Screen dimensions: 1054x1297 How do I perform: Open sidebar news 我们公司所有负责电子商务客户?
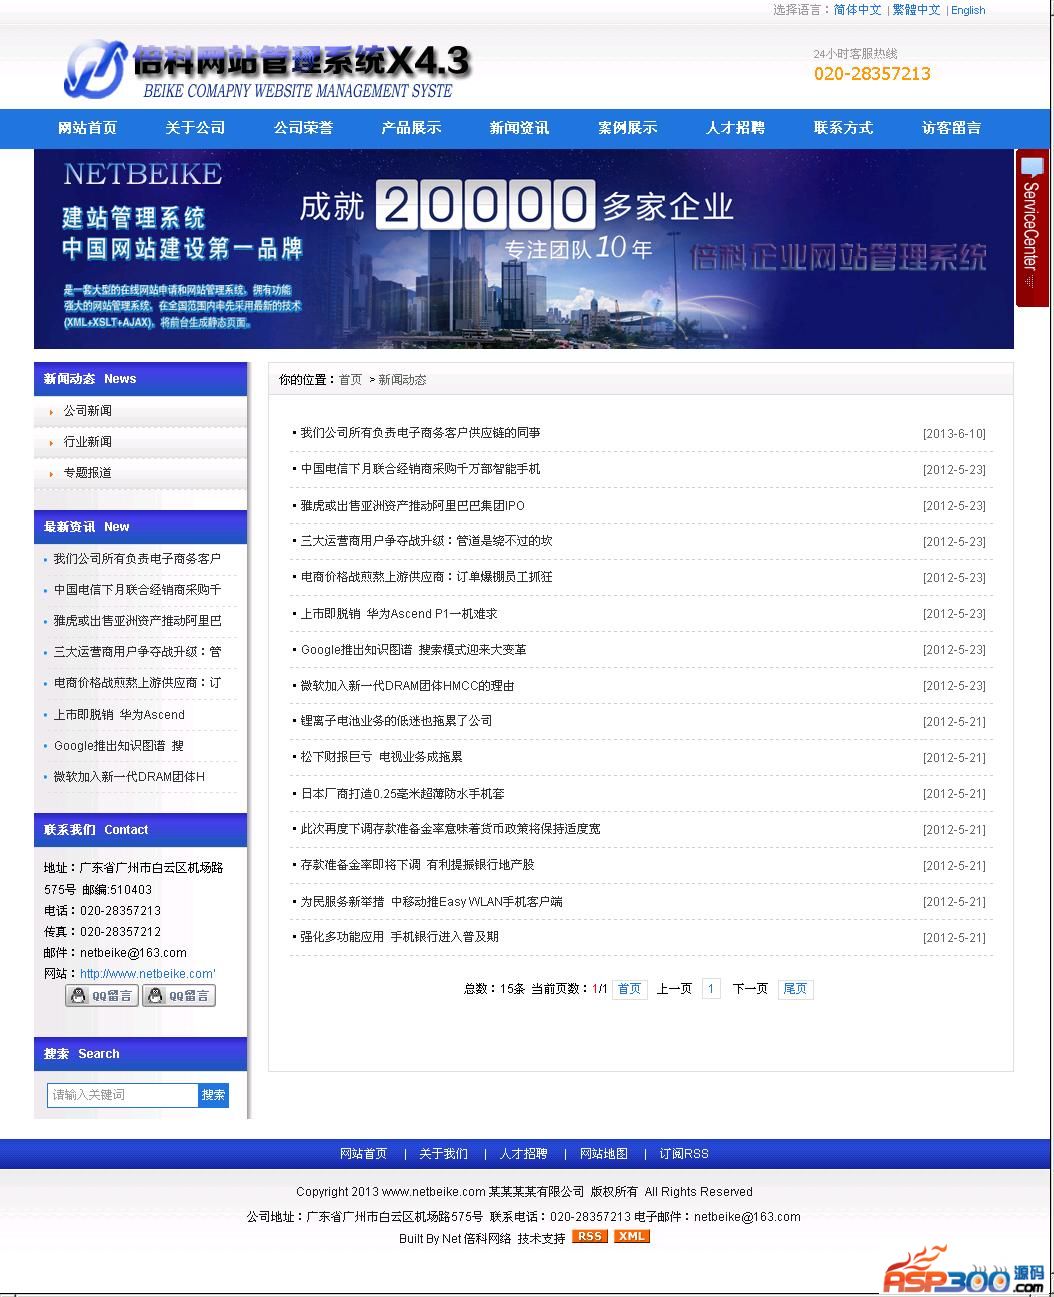(x=137, y=559)
